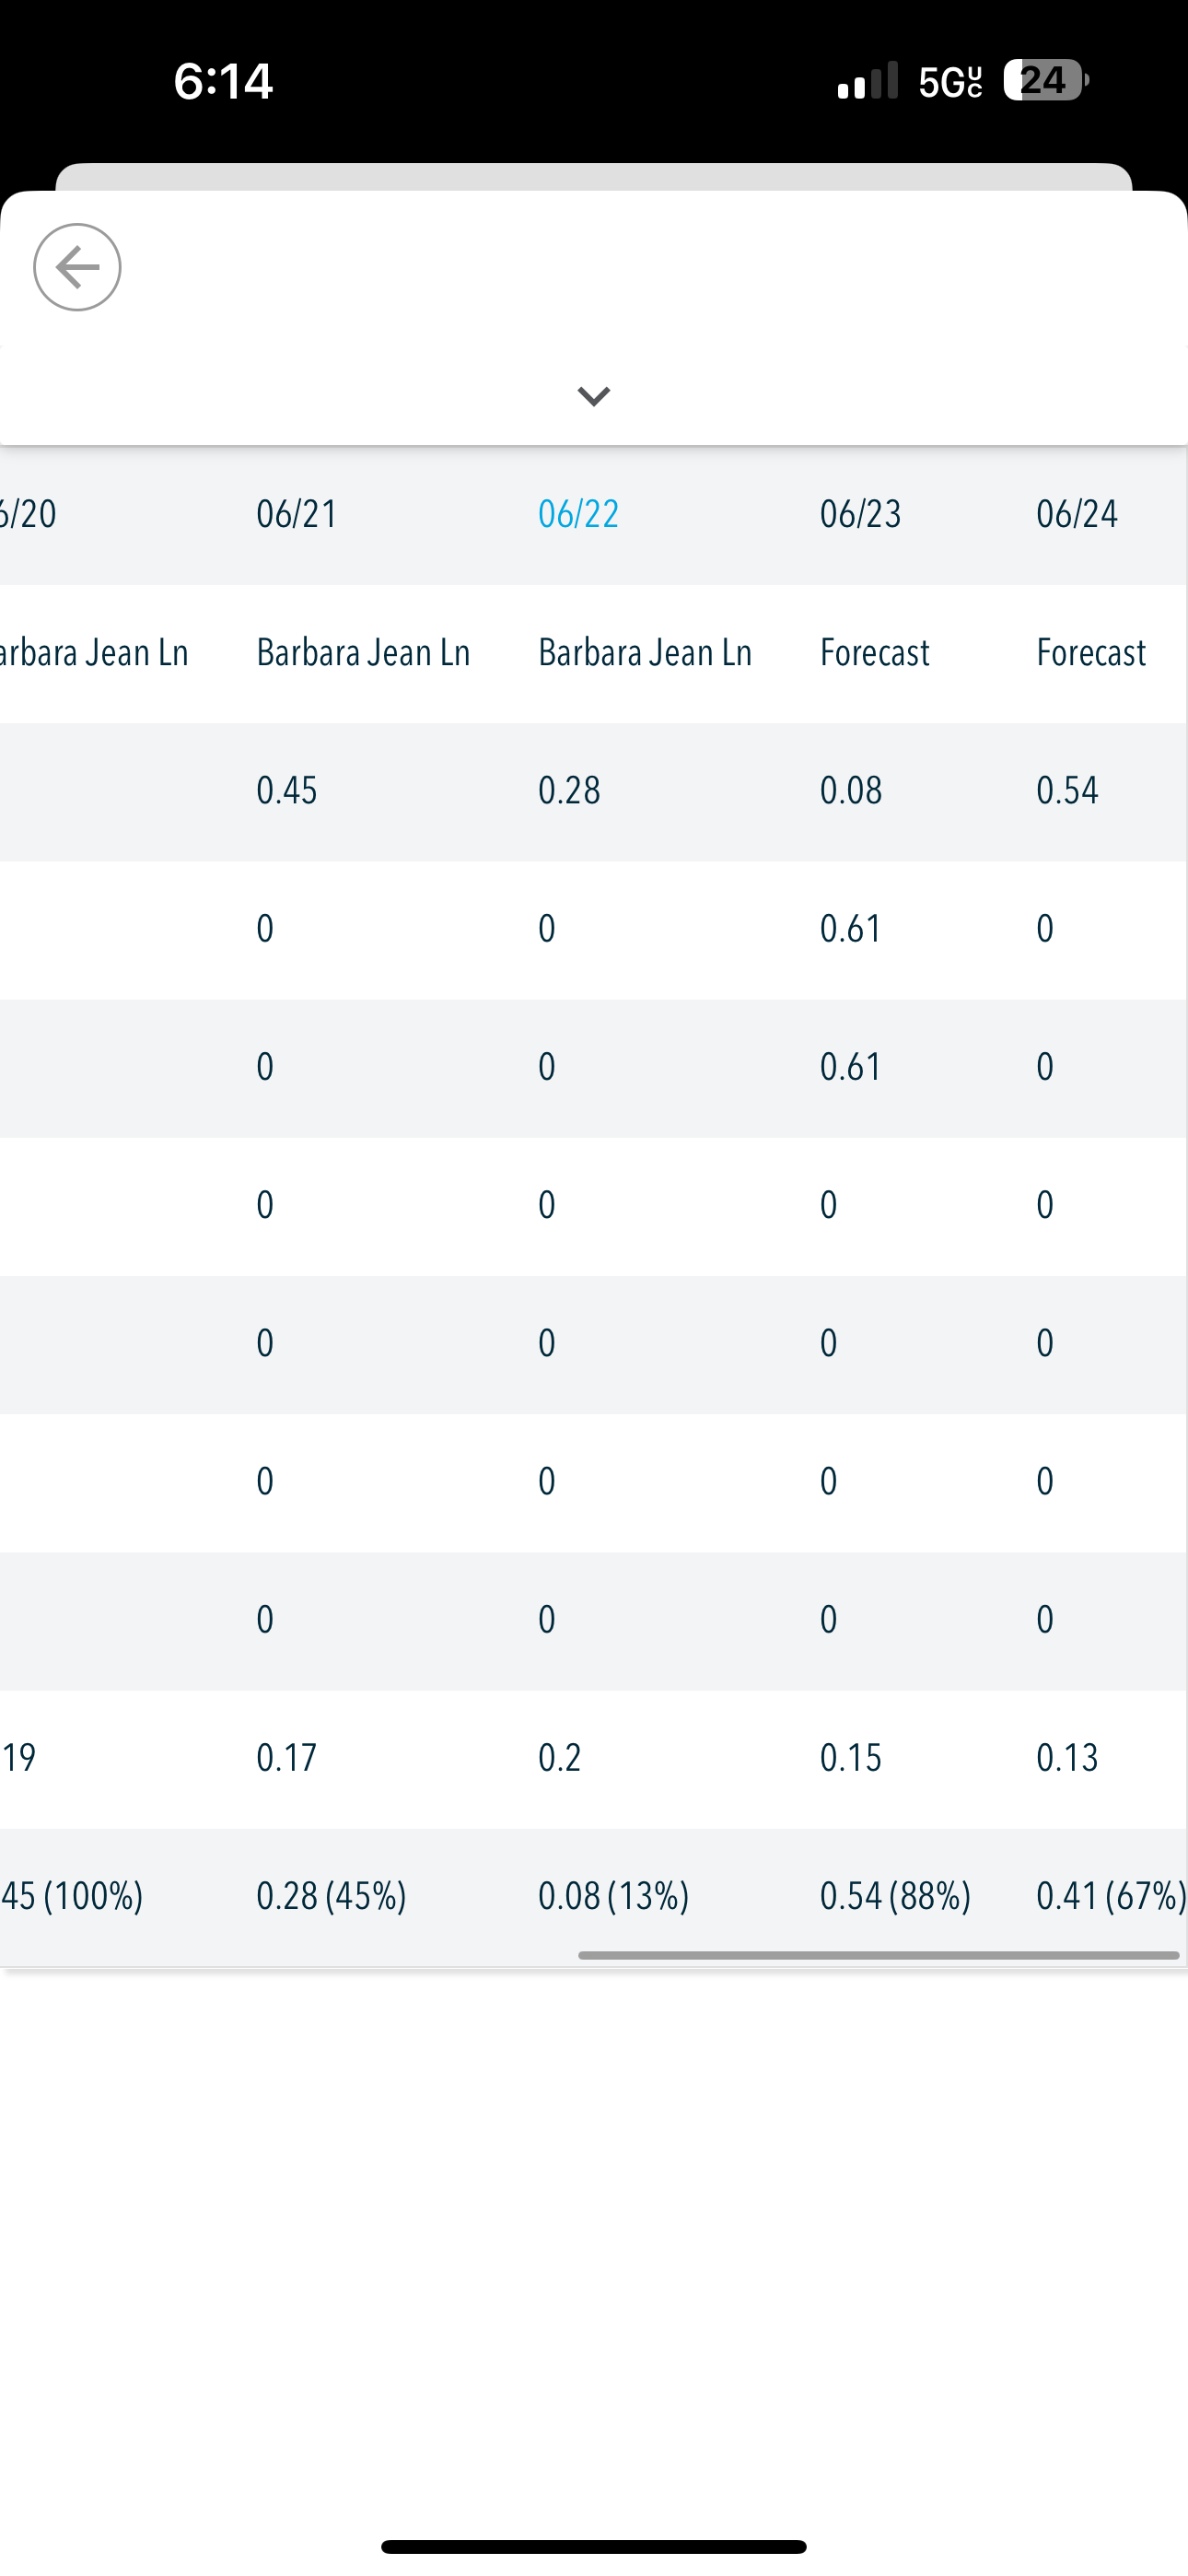Select the highlighted 06/22 date column
Screen dimensions: 1188x2576
tap(578, 514)
